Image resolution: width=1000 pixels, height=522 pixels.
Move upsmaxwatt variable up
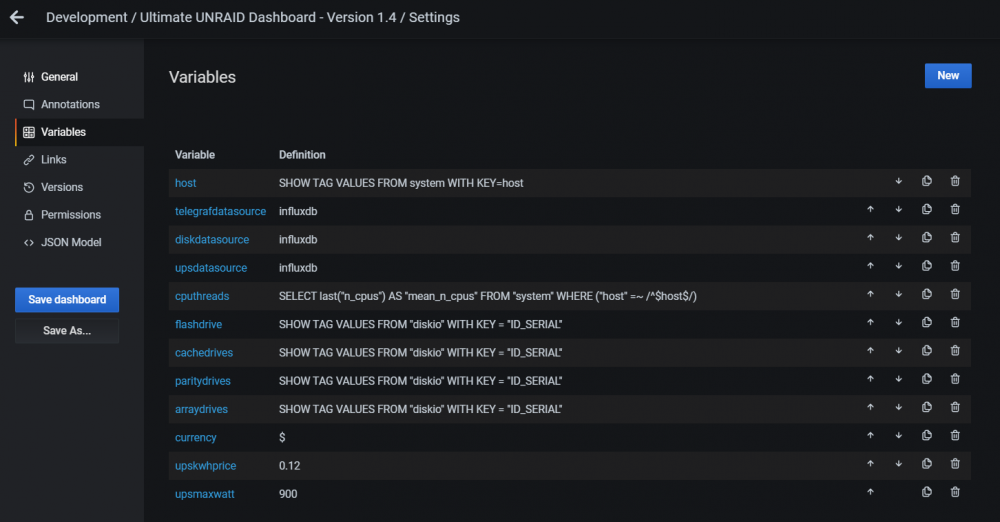(x=871, y=492)
